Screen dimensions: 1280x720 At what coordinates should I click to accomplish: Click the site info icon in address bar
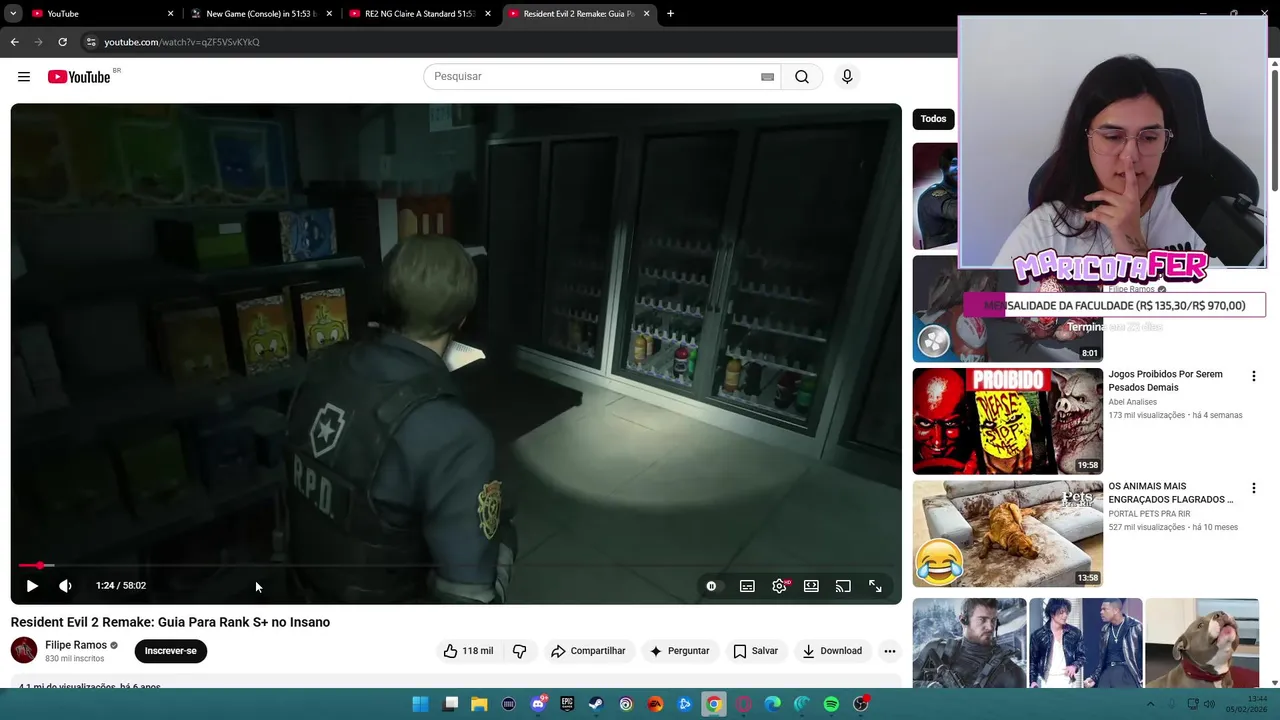(x=91, y=42)
